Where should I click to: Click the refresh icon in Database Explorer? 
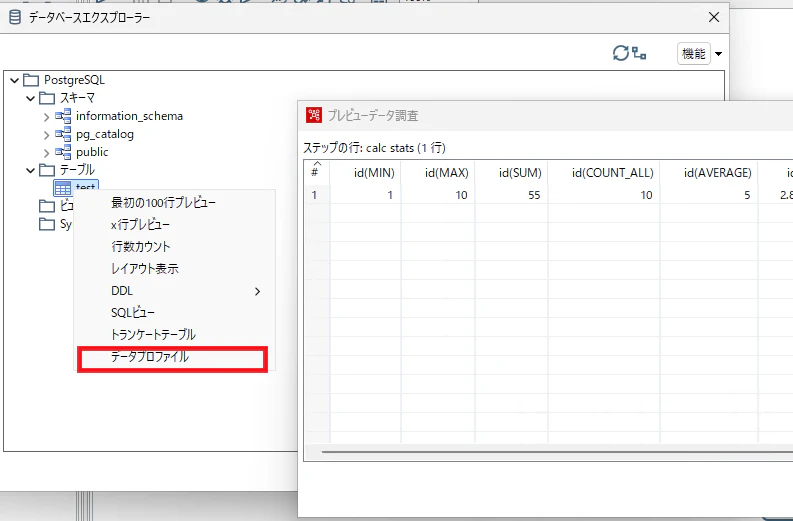pos(621,53)
